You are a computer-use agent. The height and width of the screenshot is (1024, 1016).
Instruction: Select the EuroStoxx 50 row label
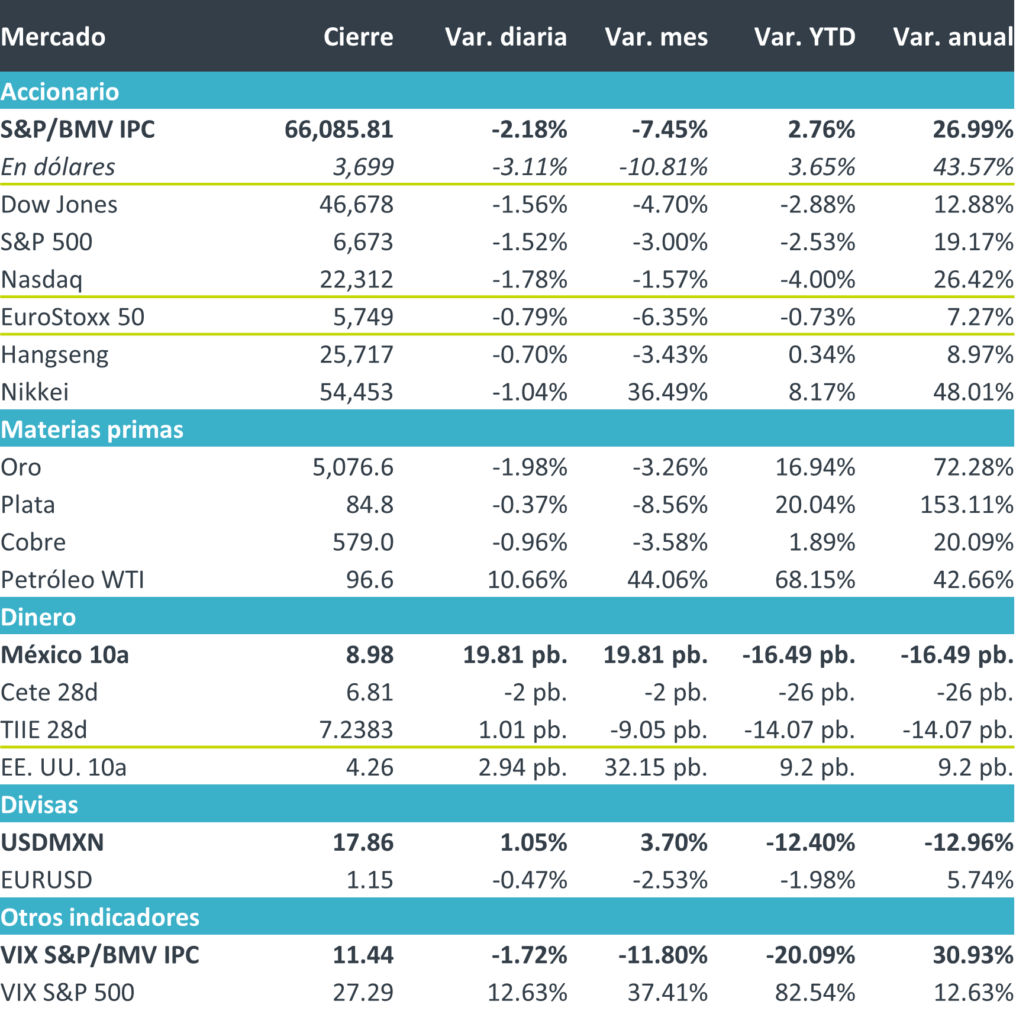(x=73, y=317)
